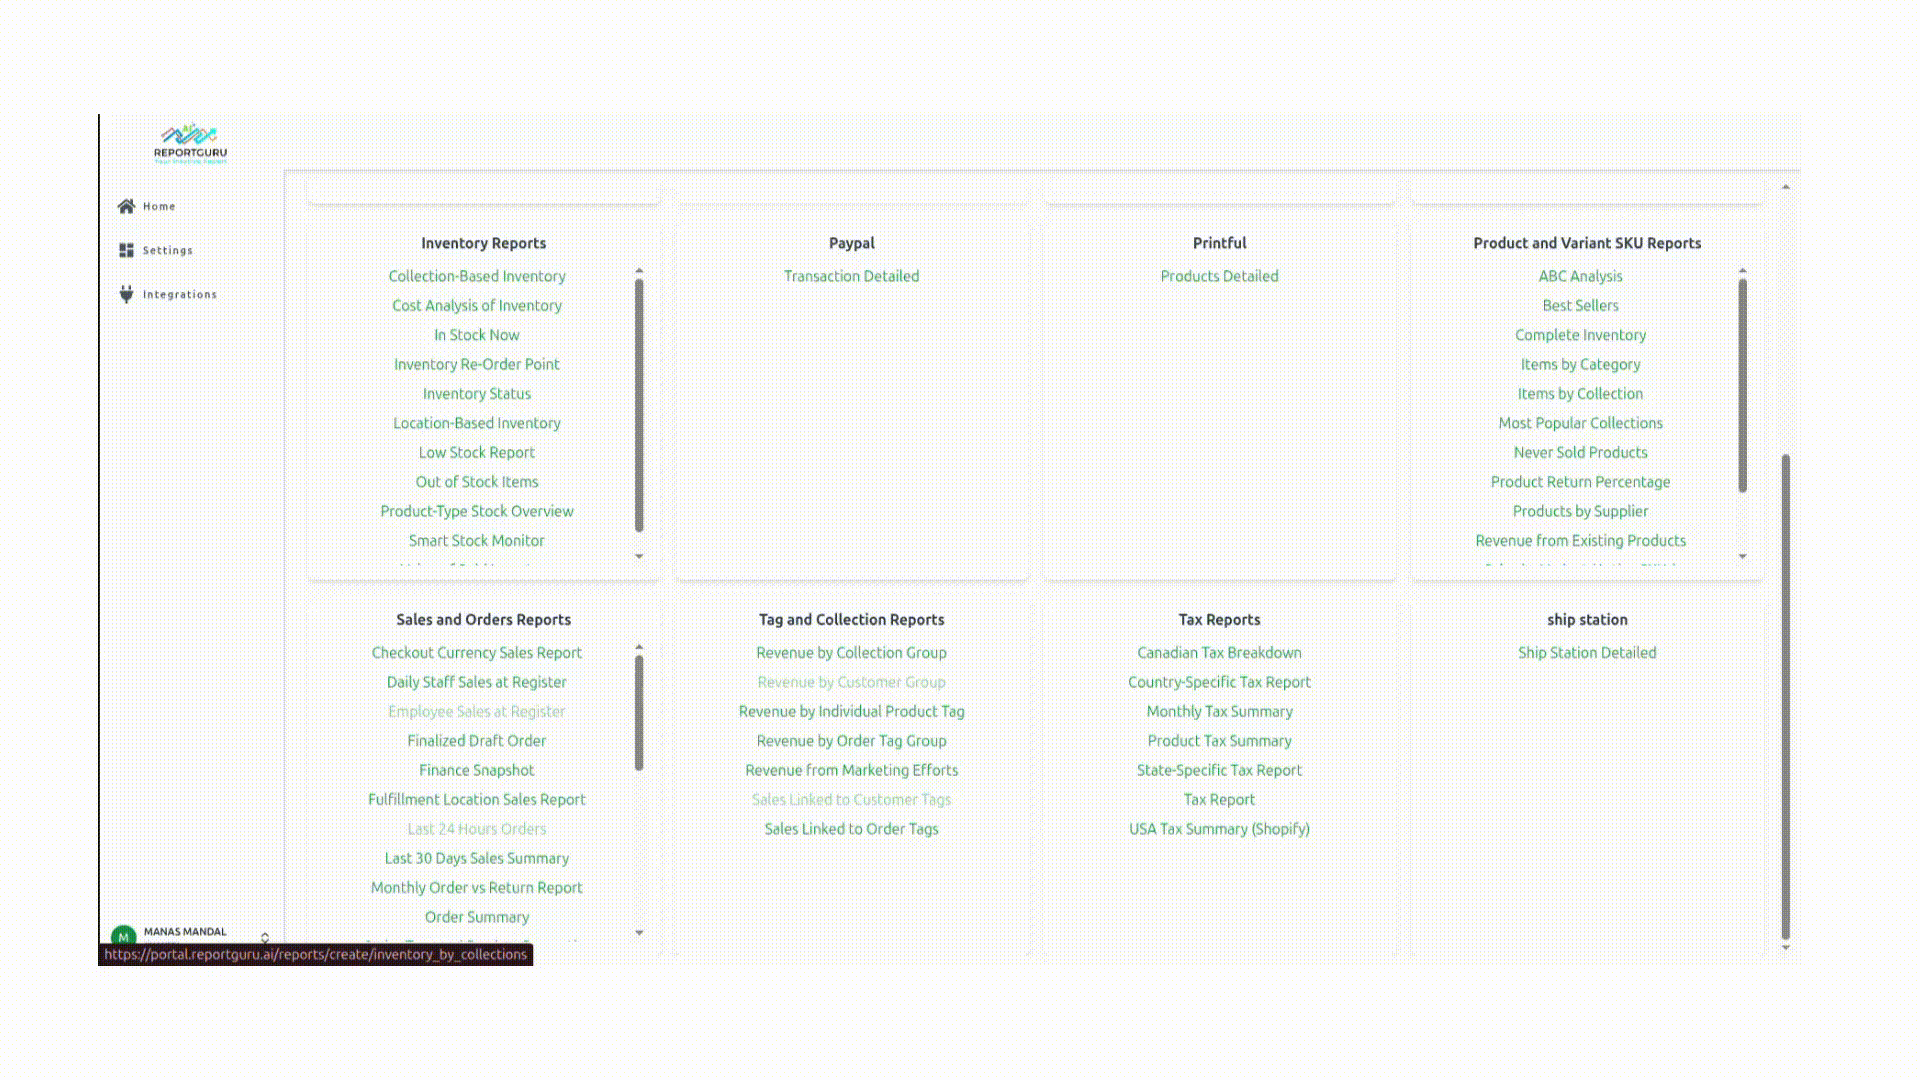The height and width of the screenshot is (1080, 1920).
Task: Click the main page vertical scrollbar thumb
Action: [1785, 695]
